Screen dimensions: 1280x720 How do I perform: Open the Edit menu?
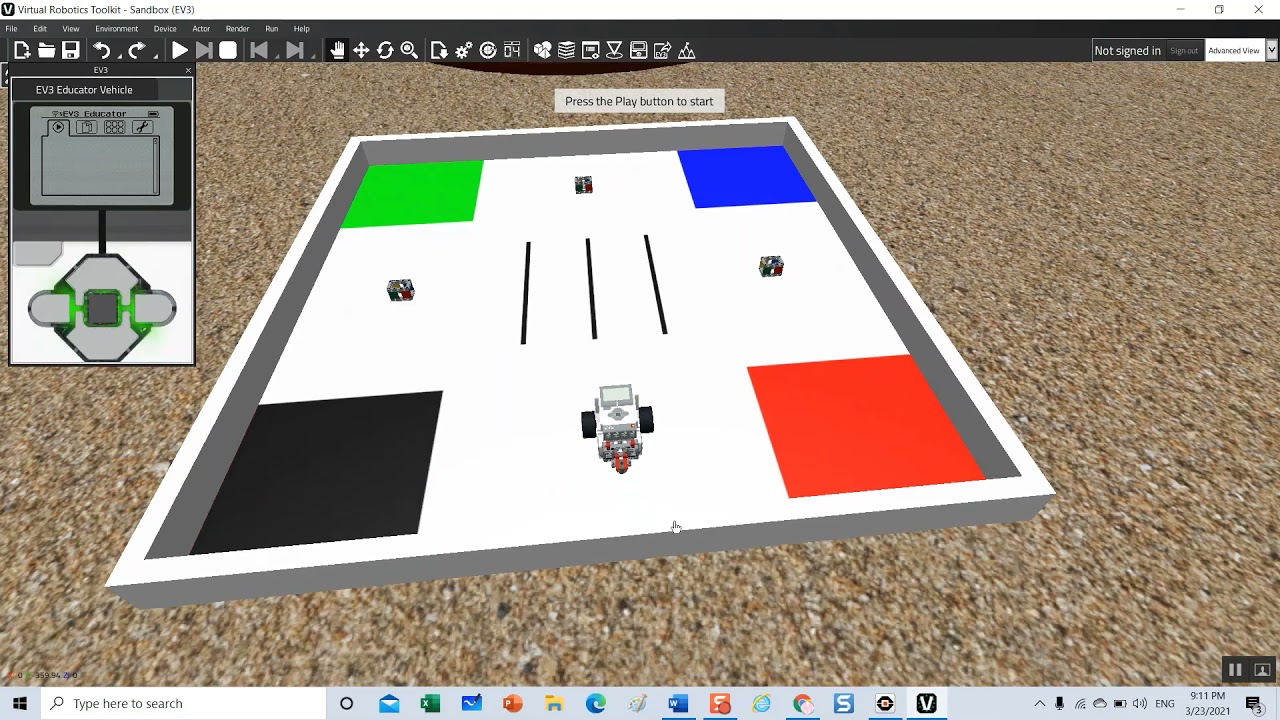pos(40,28)
